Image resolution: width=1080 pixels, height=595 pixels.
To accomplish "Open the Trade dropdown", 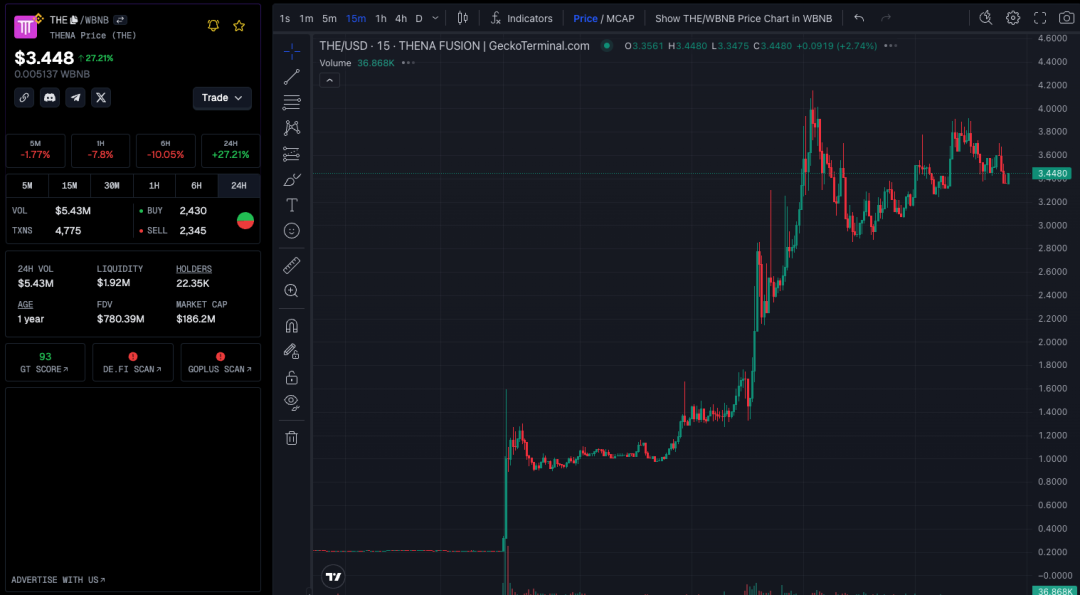I will (222, 98).
